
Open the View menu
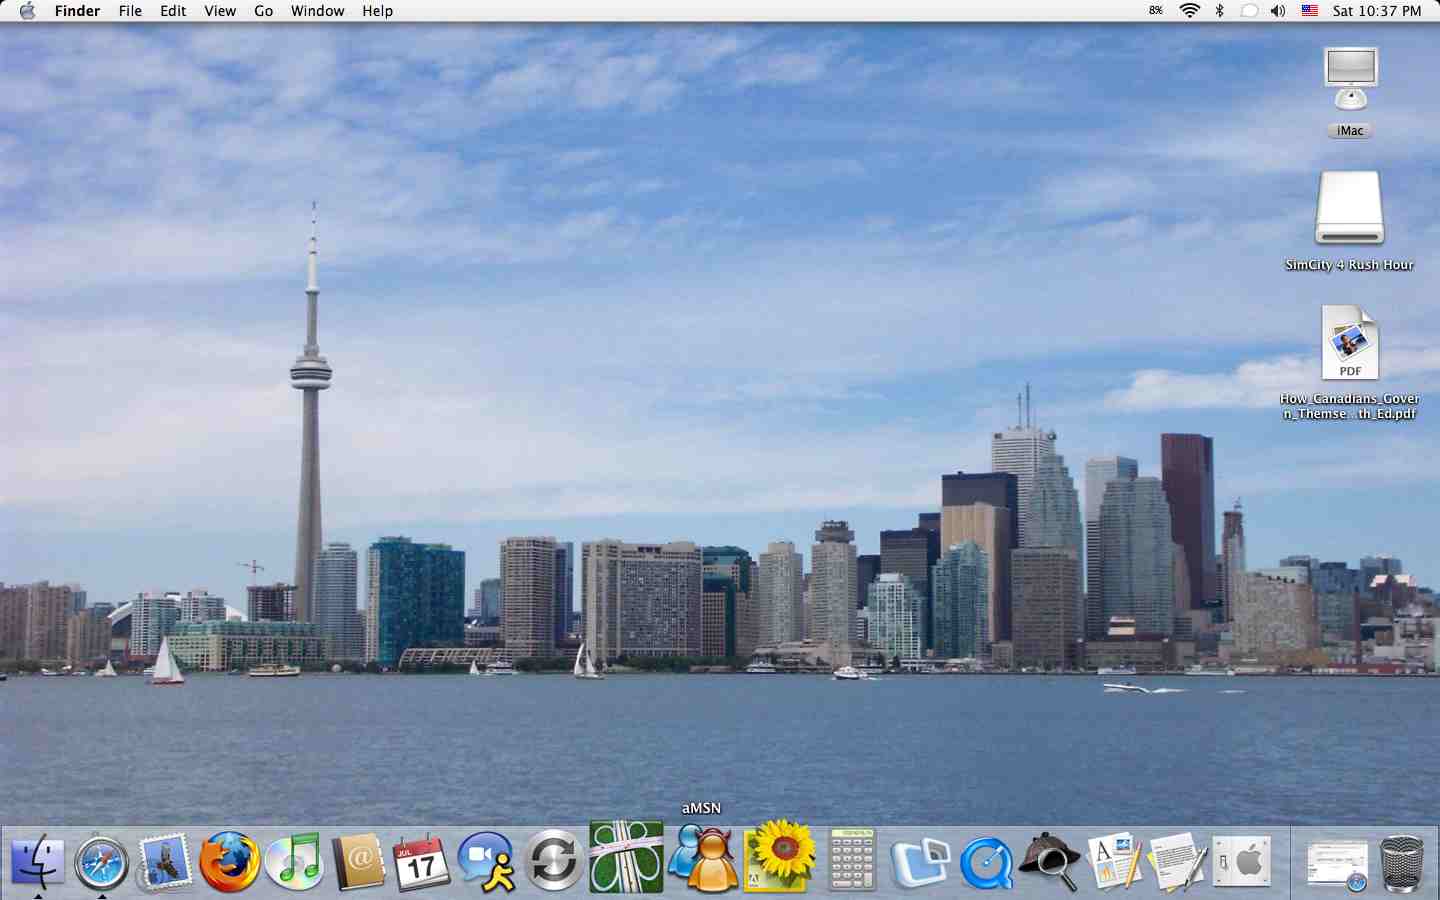click(x=220, y=11)
